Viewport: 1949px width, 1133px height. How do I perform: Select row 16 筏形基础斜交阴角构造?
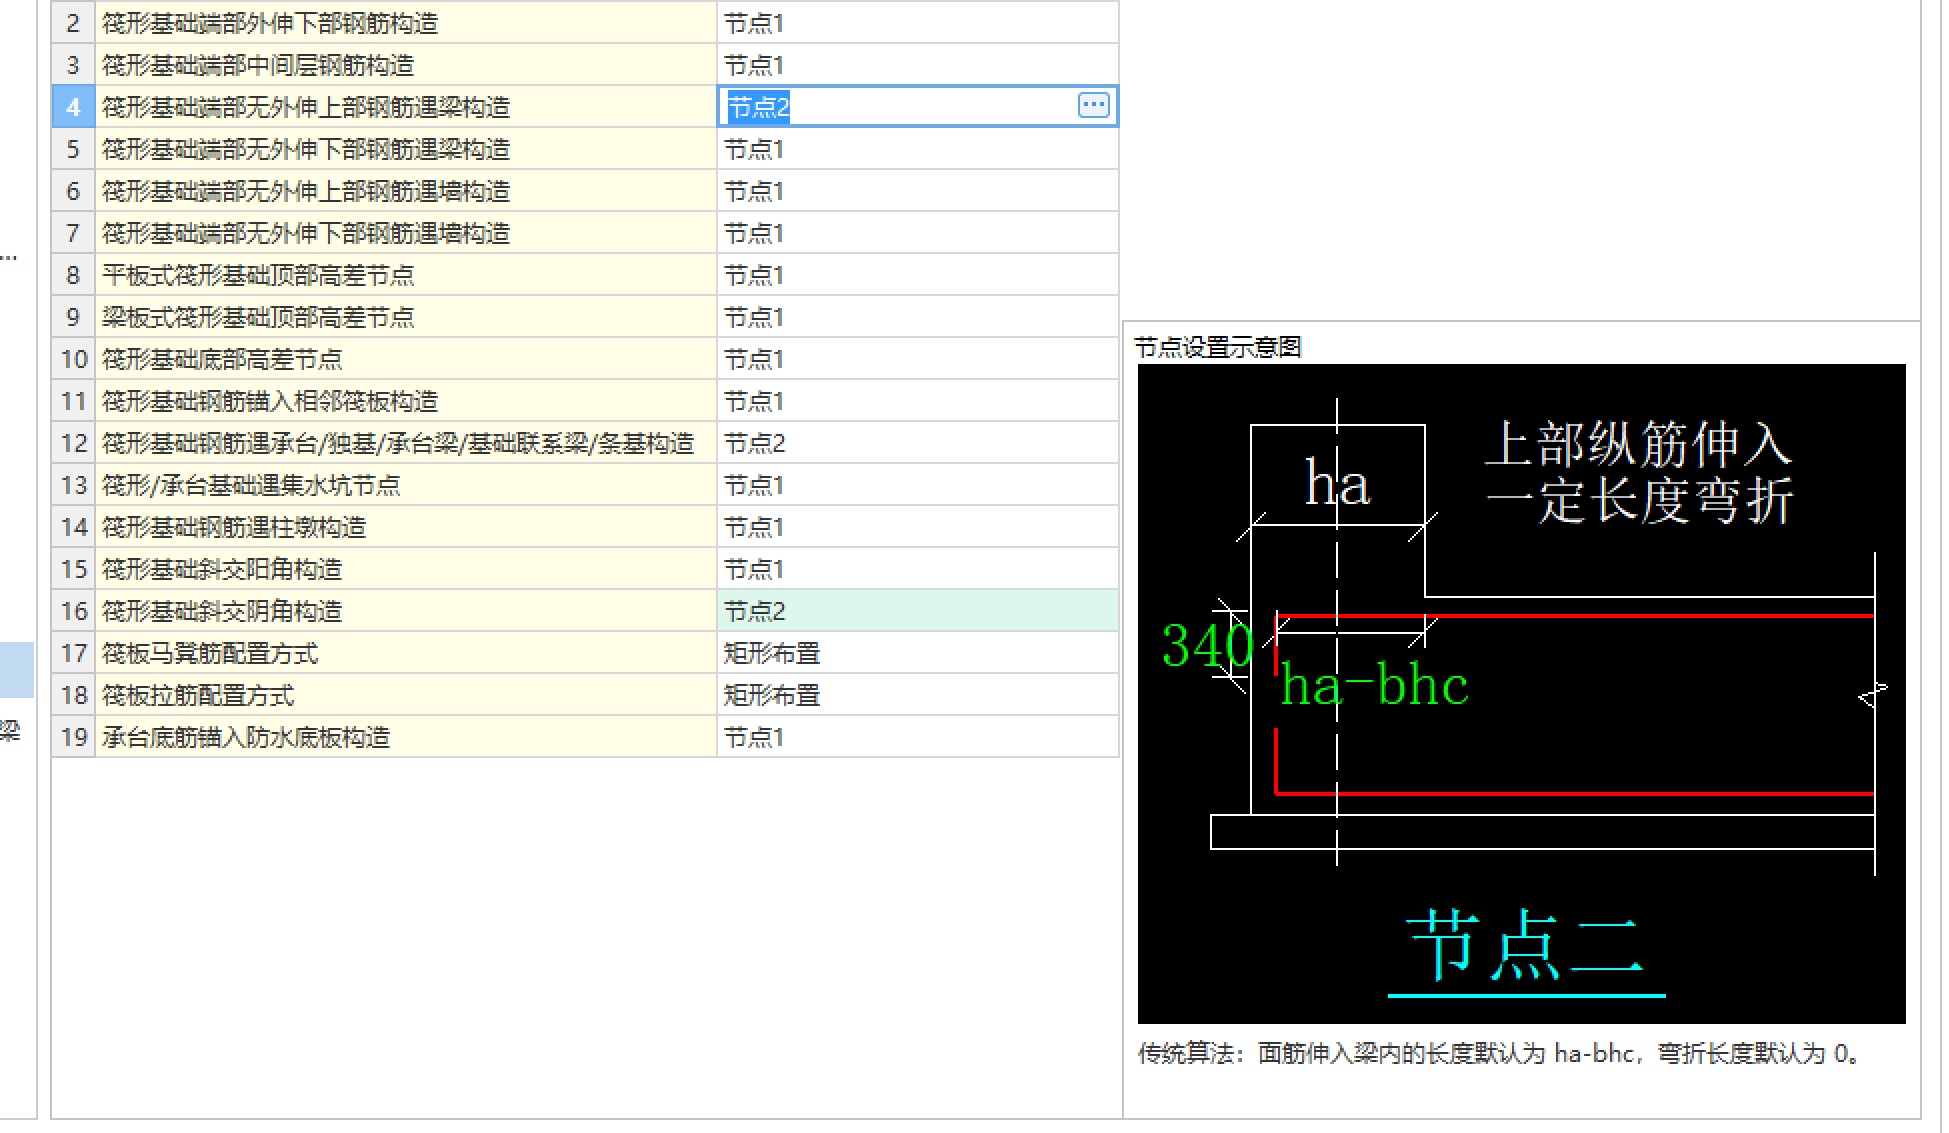click(x=406, y=610)
